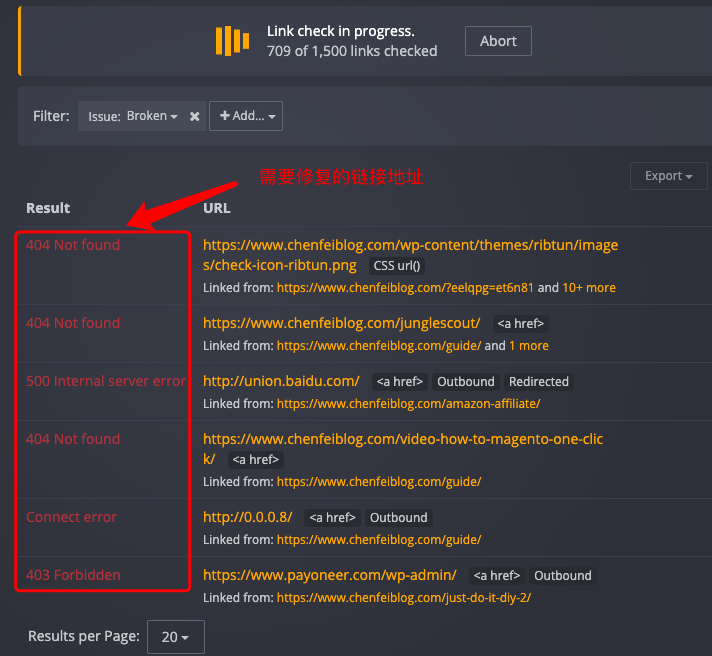Click Outbound tag on payoneer row
This screenshot has height=656, width=712.
(563, 576)
